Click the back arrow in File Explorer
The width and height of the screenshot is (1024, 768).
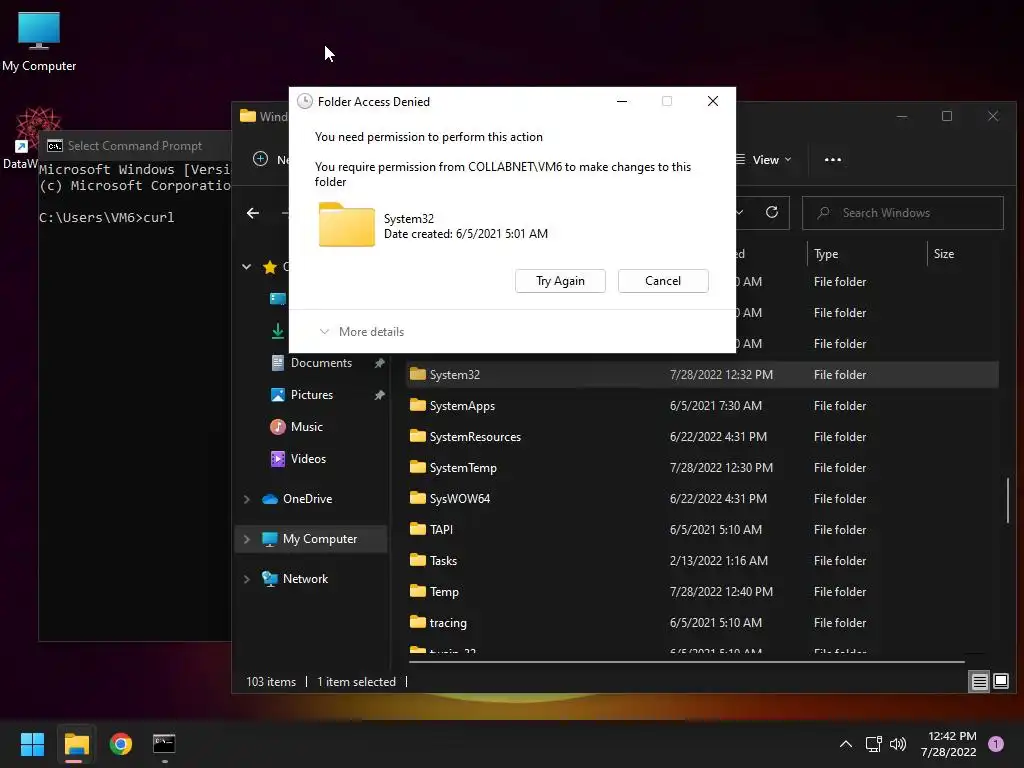pyautogui.click(x=253, y=213)
